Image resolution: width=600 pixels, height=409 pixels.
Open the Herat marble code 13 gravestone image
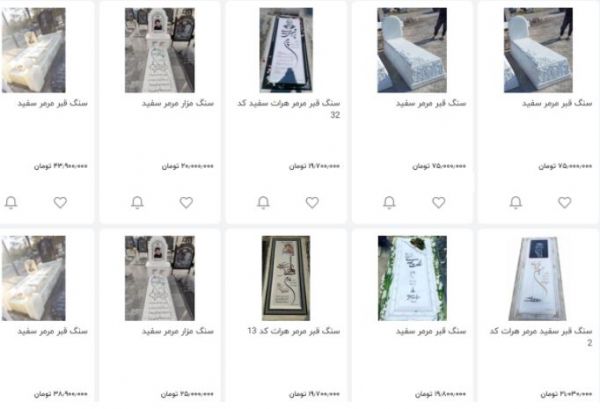286,278
